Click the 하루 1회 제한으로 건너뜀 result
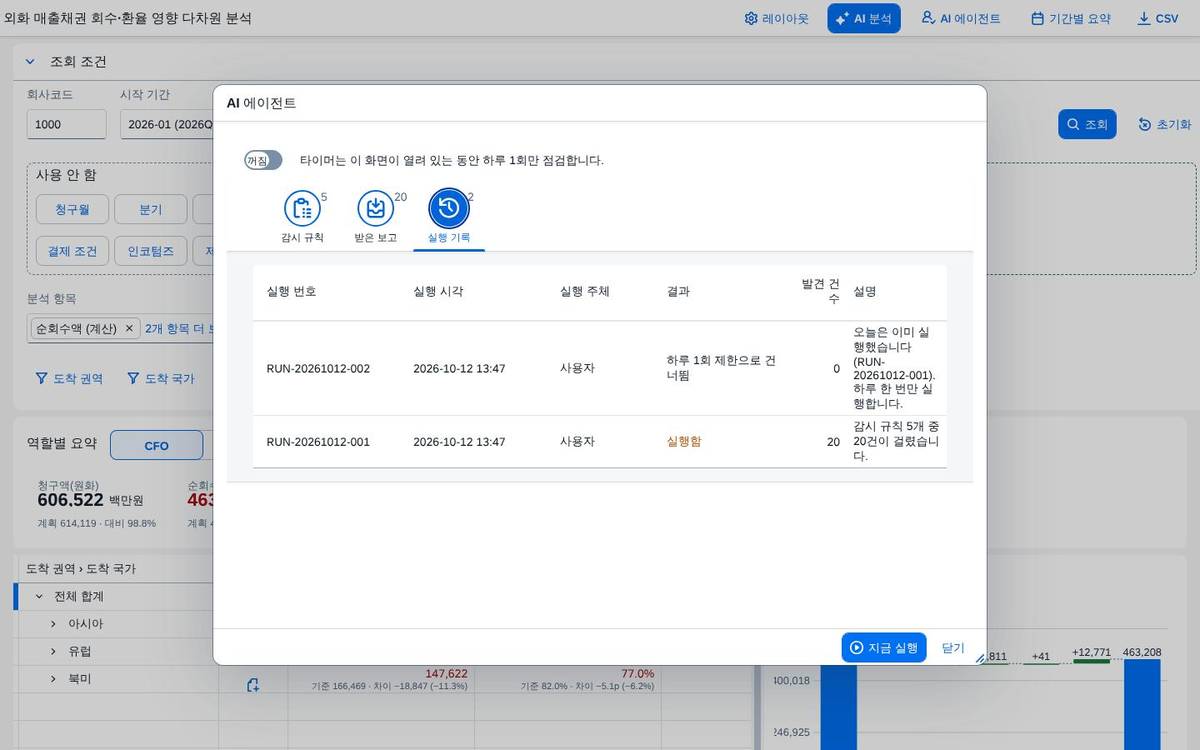Viewport: 1200px width, 750px height. pyautogui.click(x=721, y=368)
